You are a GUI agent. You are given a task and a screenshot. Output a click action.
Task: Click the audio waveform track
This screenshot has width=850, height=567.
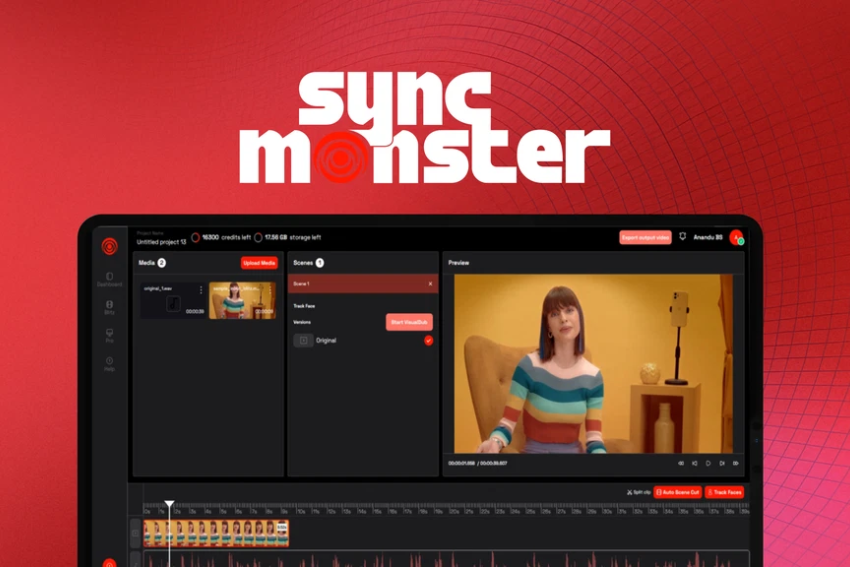click(446, 559)
